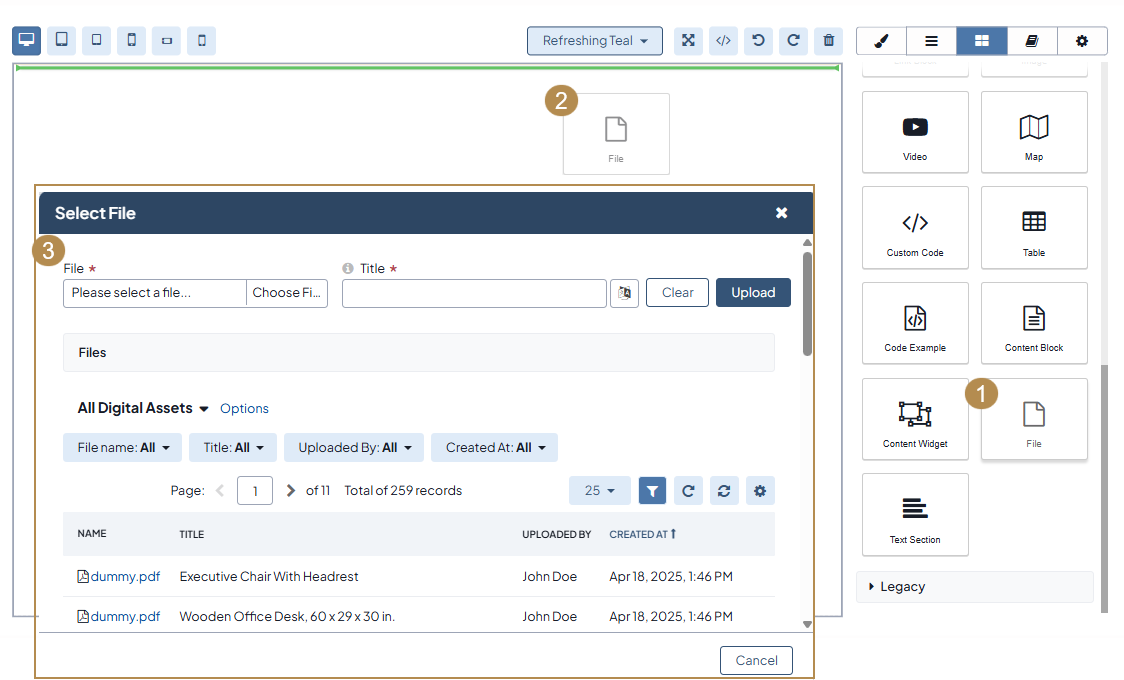Delete content with trash icon

point(828,41)
